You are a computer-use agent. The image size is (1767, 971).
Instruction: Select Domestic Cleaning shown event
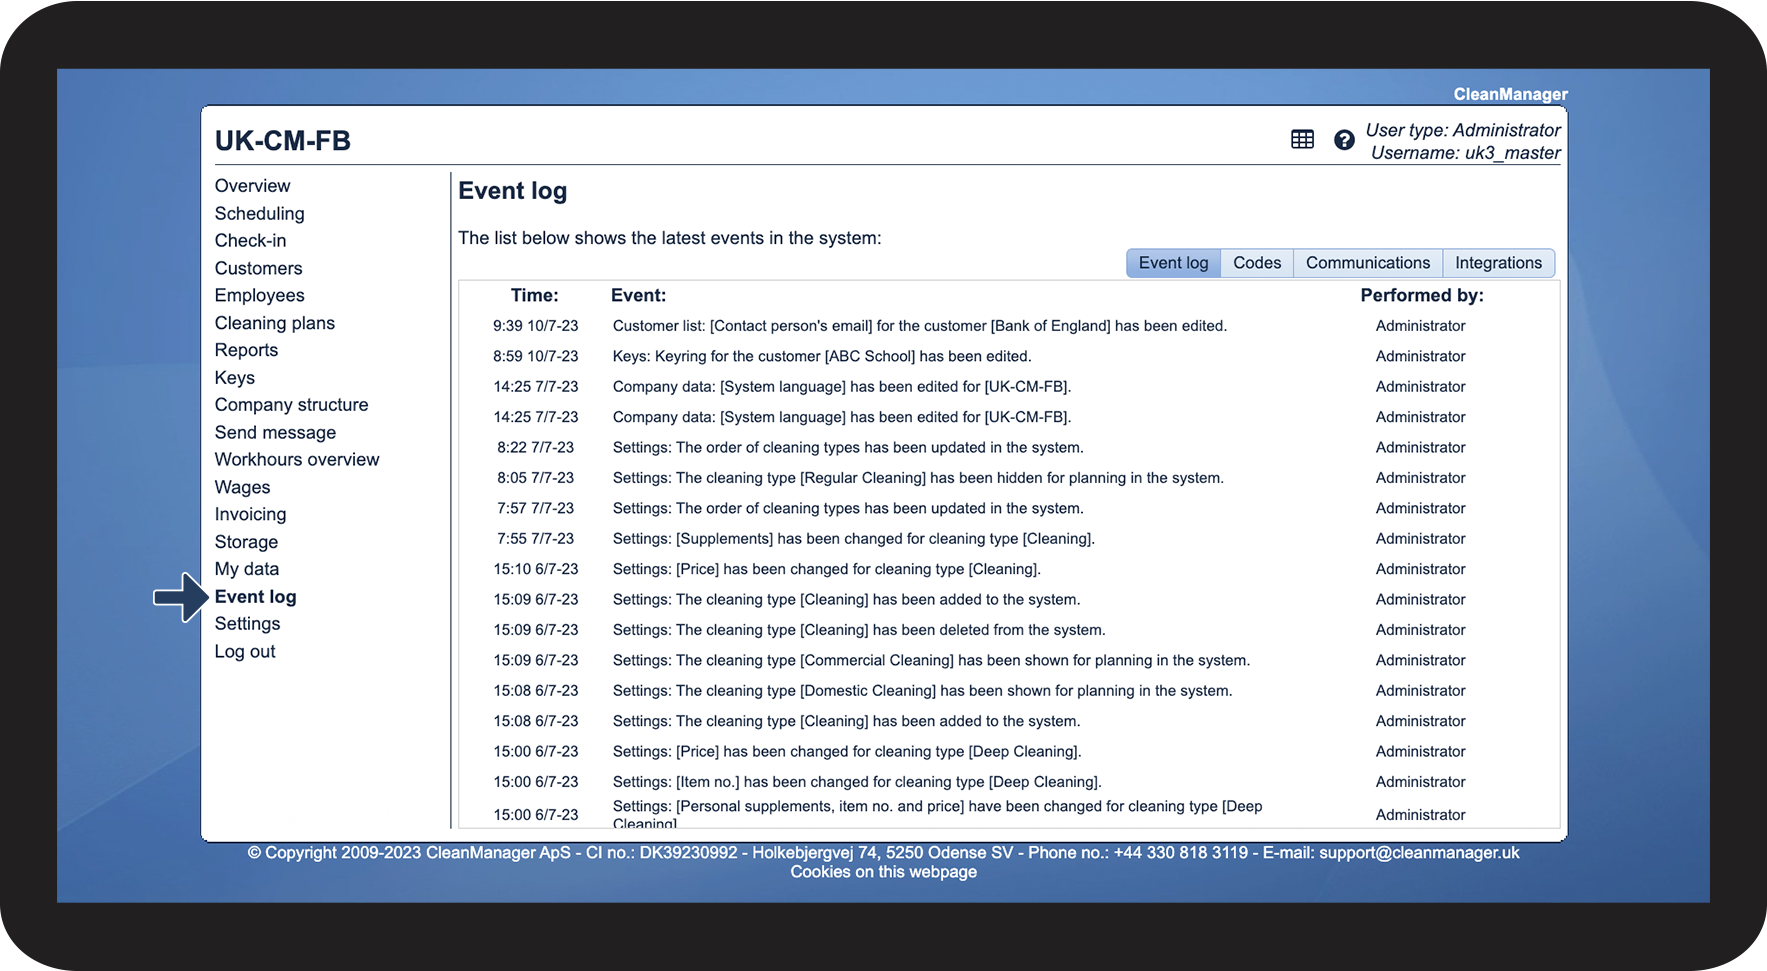click(x=922, y=691)
